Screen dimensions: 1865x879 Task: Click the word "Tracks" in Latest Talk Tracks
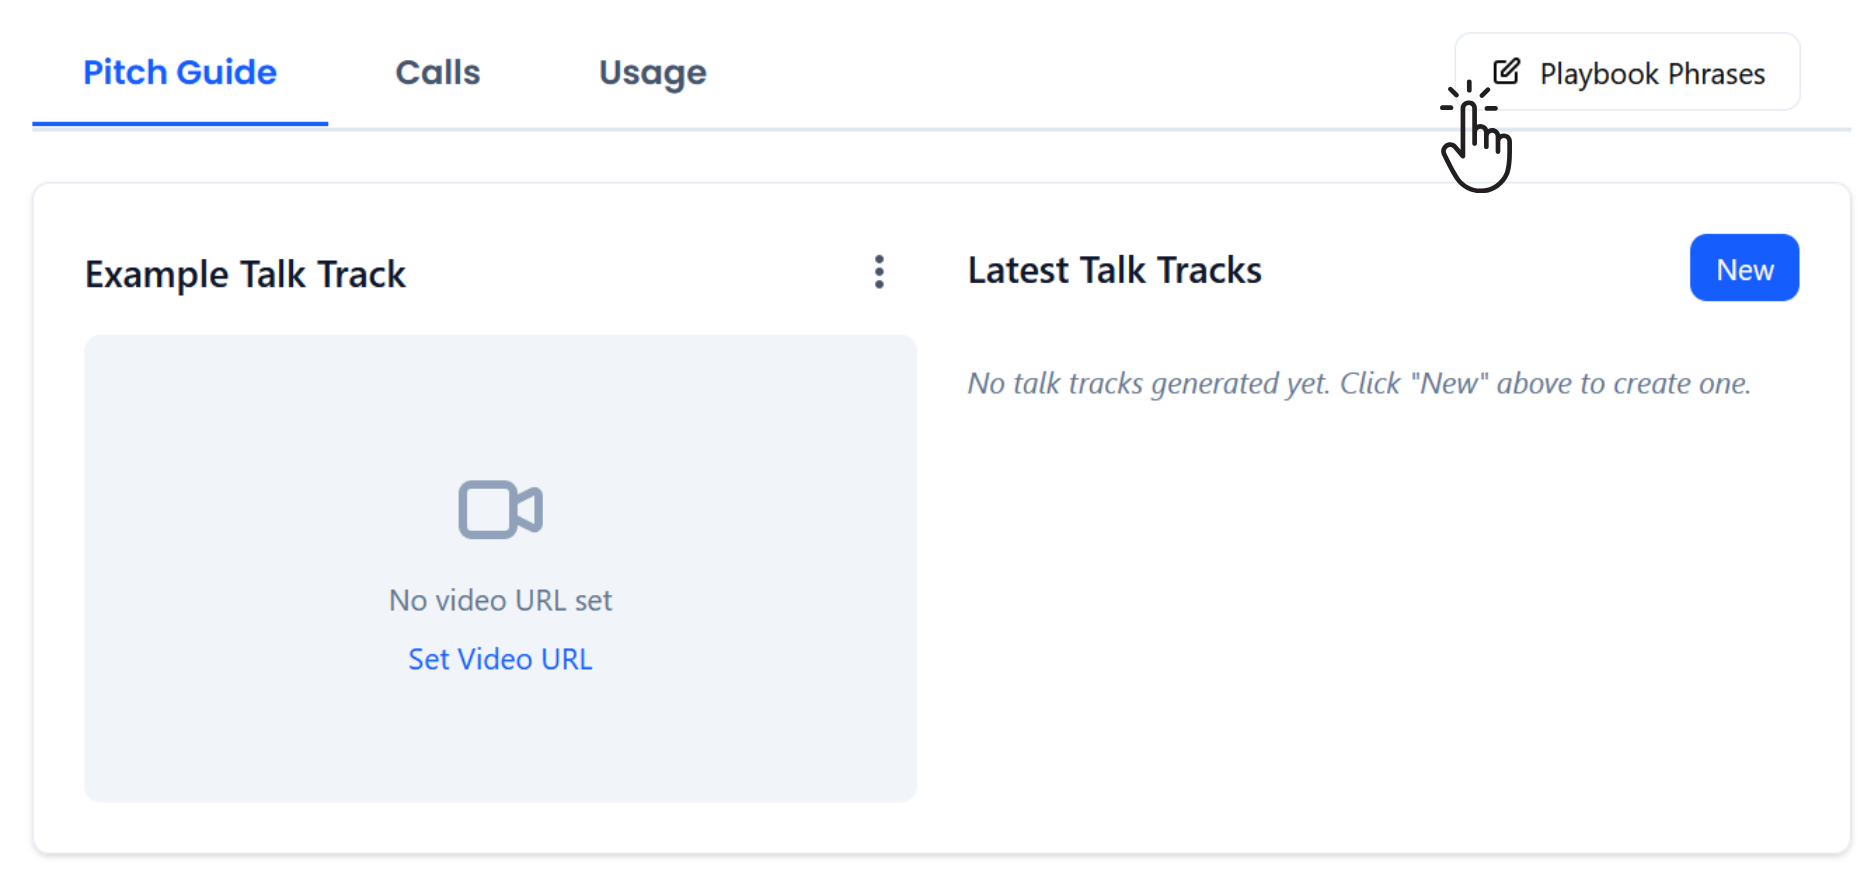pyautogui.click(x=1209, y=271)
